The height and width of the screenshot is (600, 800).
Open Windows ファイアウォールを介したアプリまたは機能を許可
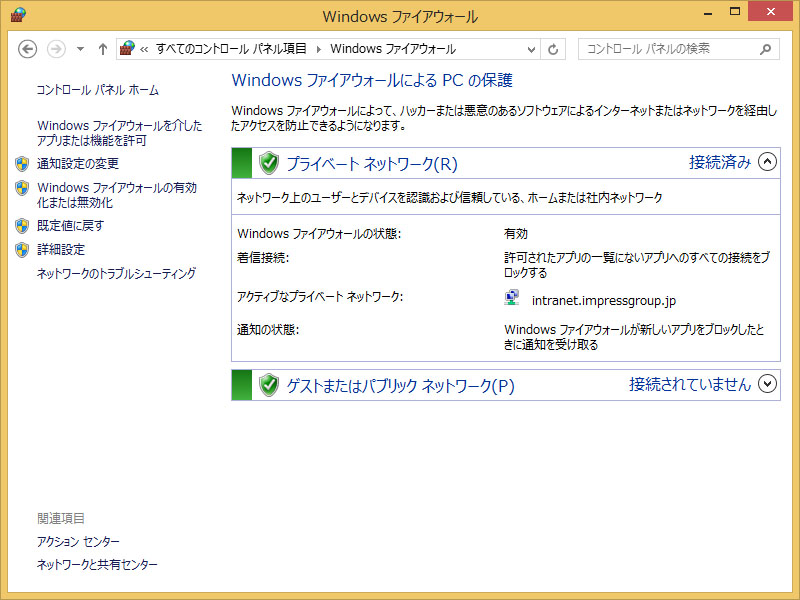click(119, 133)
